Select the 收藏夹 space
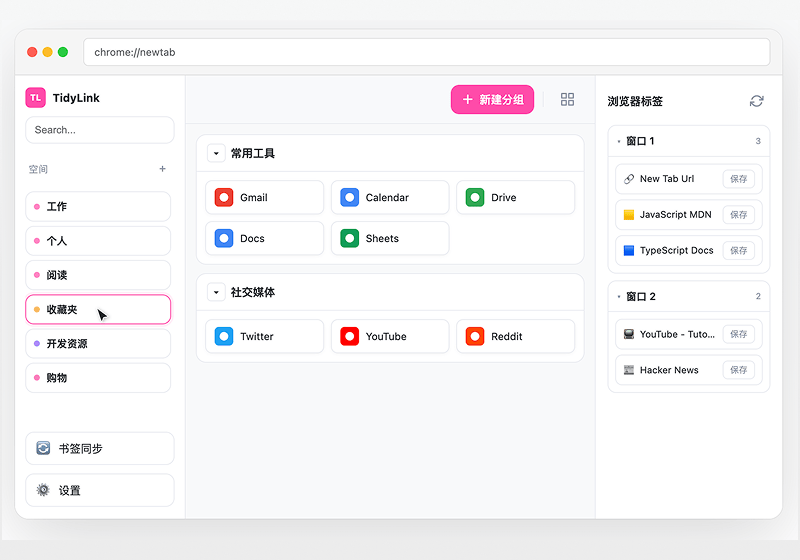The width and height of the screenshot is (800, 560). click(98, 309)
